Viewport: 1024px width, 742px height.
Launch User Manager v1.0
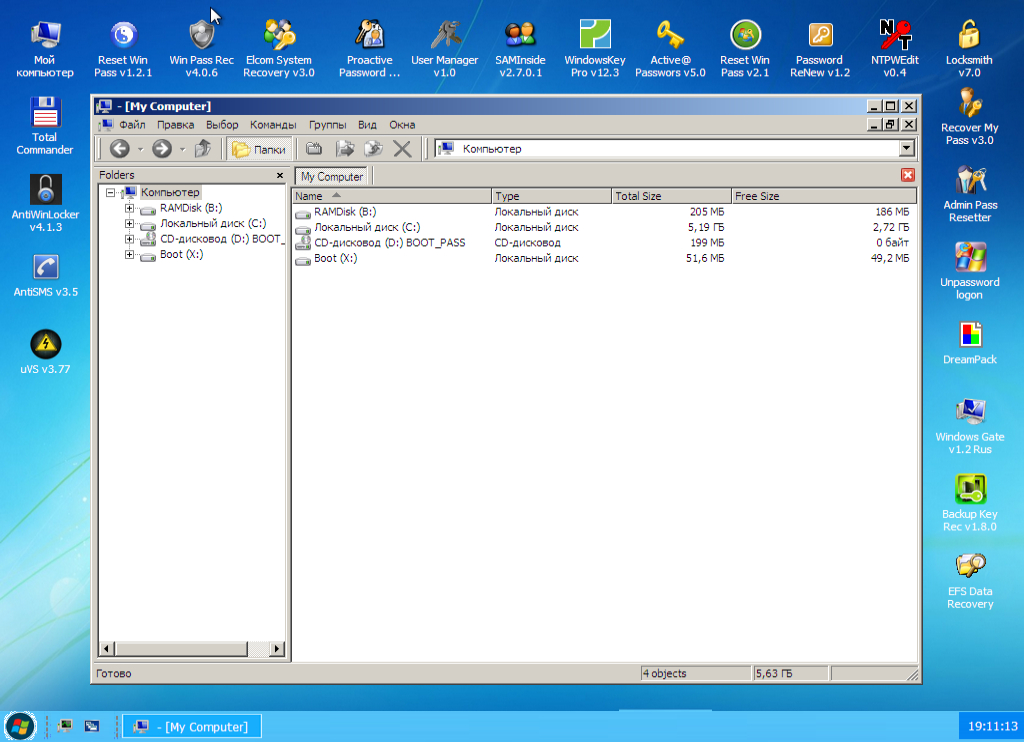tap(445, 48)
